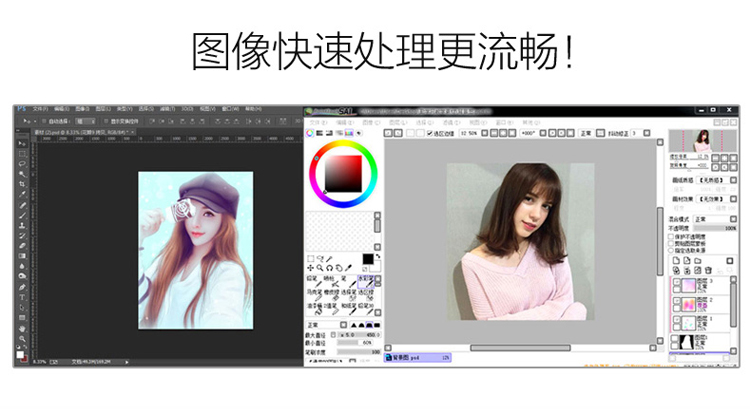
Task: Open SAI zoom 12.50% dropdown field
Action: coord(474,133)
